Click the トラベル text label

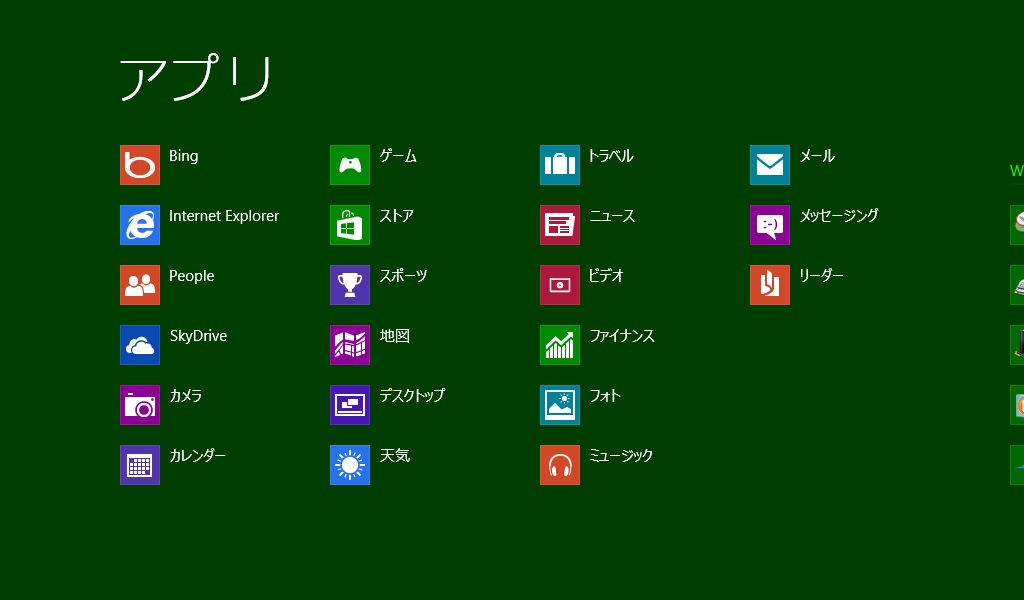click(611, 156)
